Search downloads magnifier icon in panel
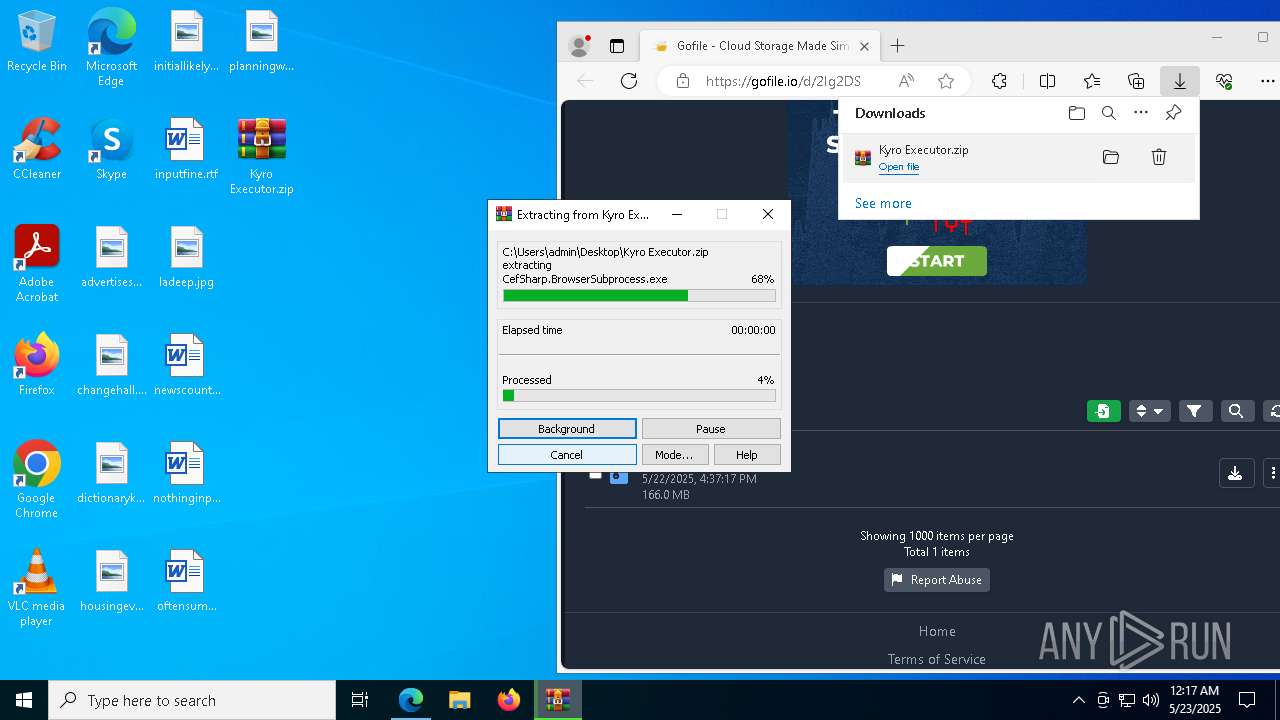The image size is (1280, 720). coord(1109,113)
